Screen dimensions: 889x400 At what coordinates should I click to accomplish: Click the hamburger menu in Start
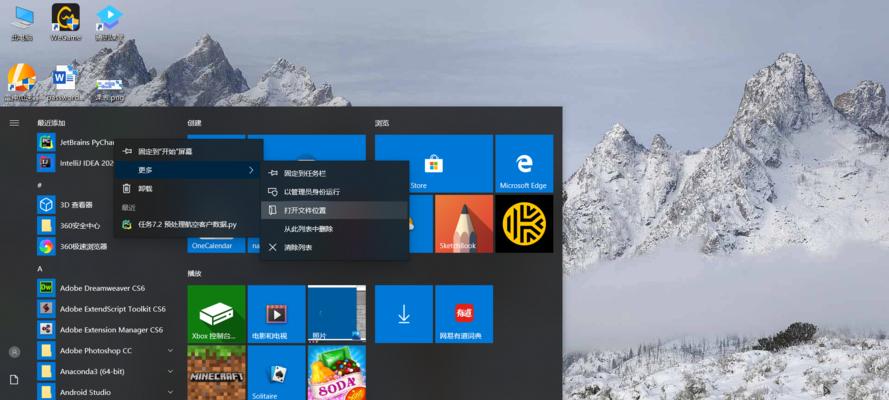(x=14, y=123)
